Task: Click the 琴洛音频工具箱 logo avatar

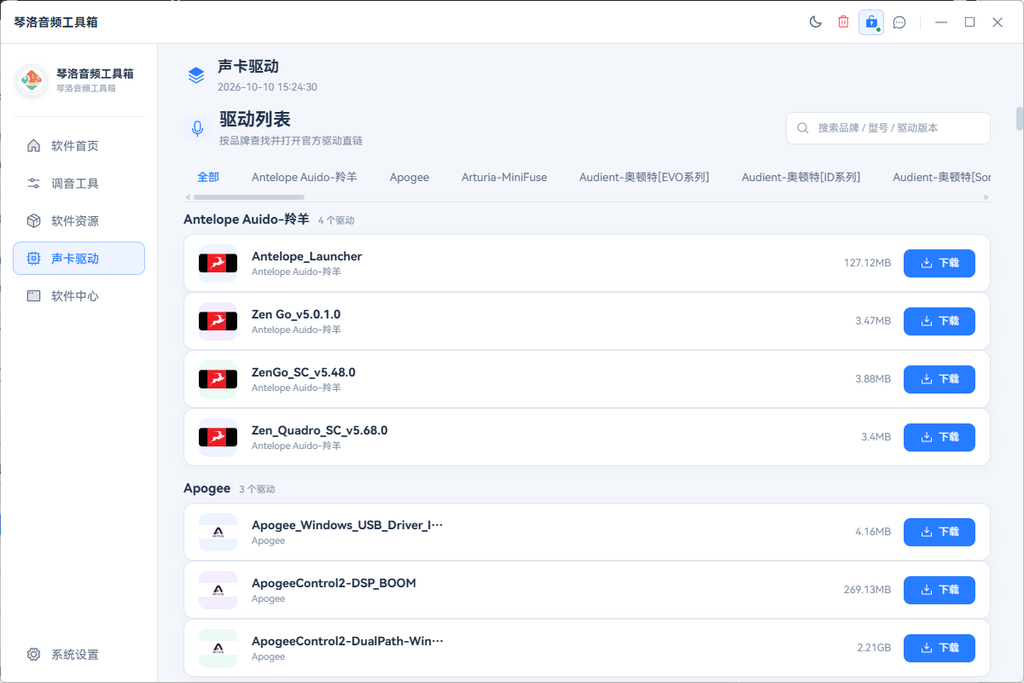Action: [31, 80]
